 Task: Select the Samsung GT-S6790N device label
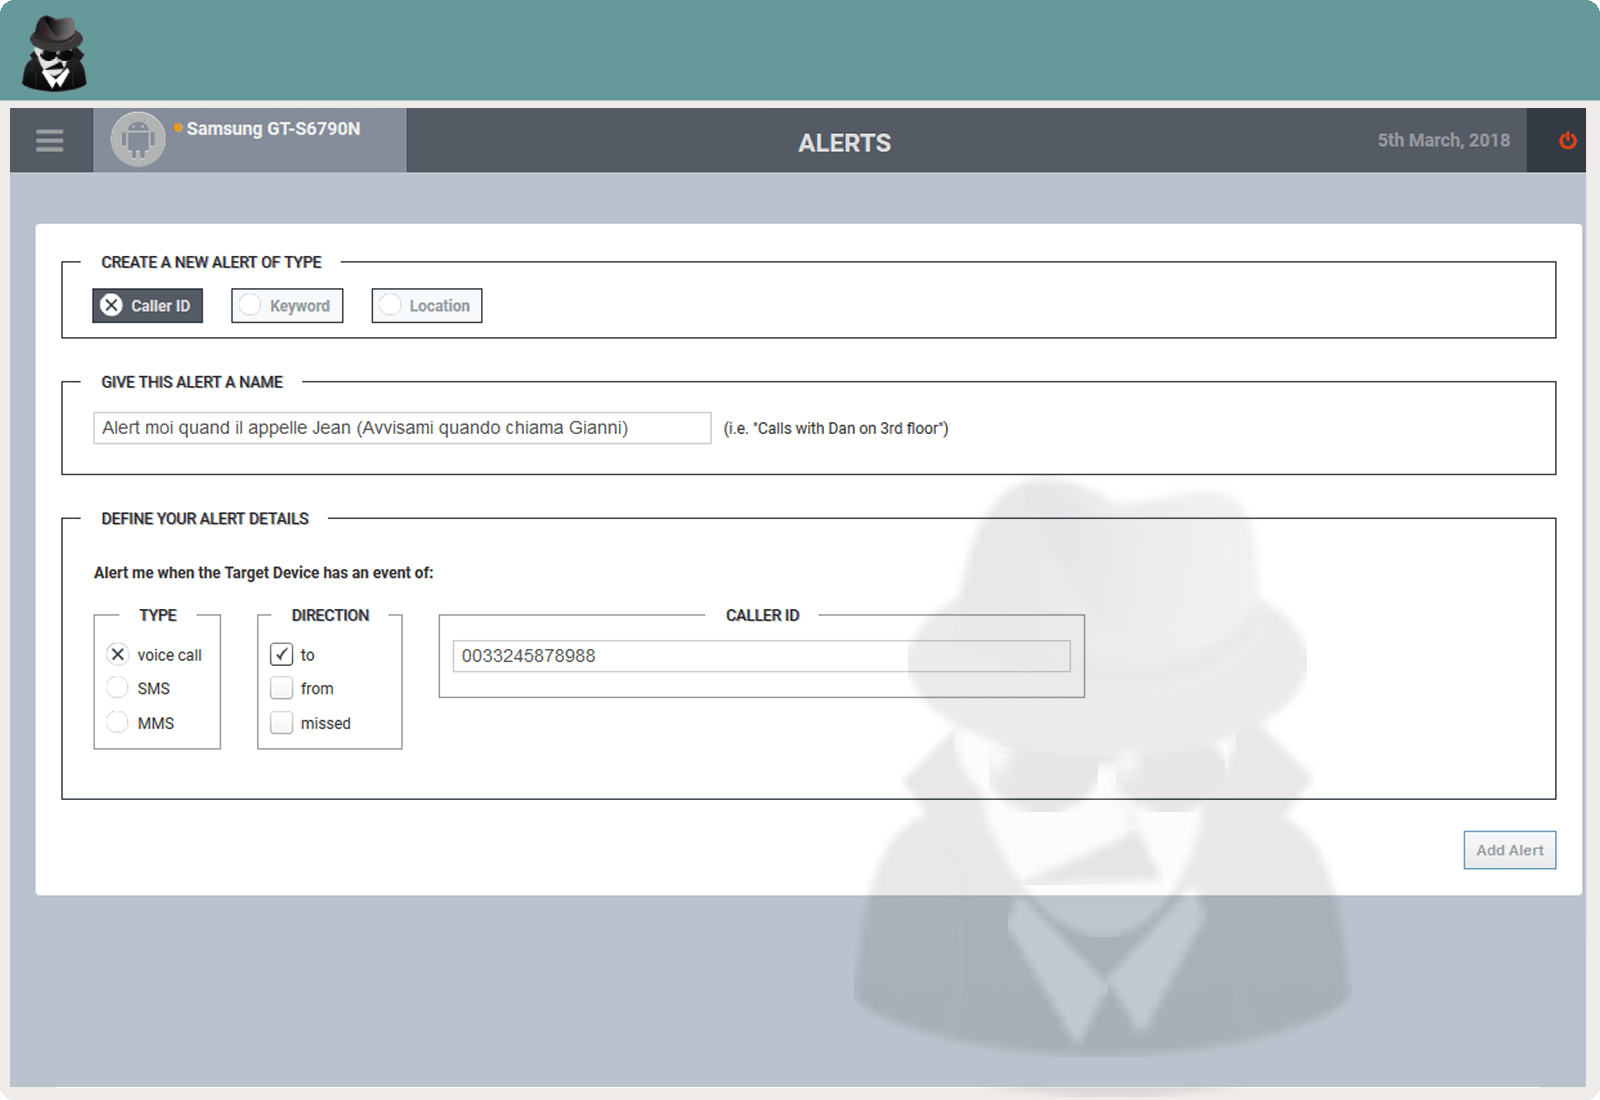point(273,129)
